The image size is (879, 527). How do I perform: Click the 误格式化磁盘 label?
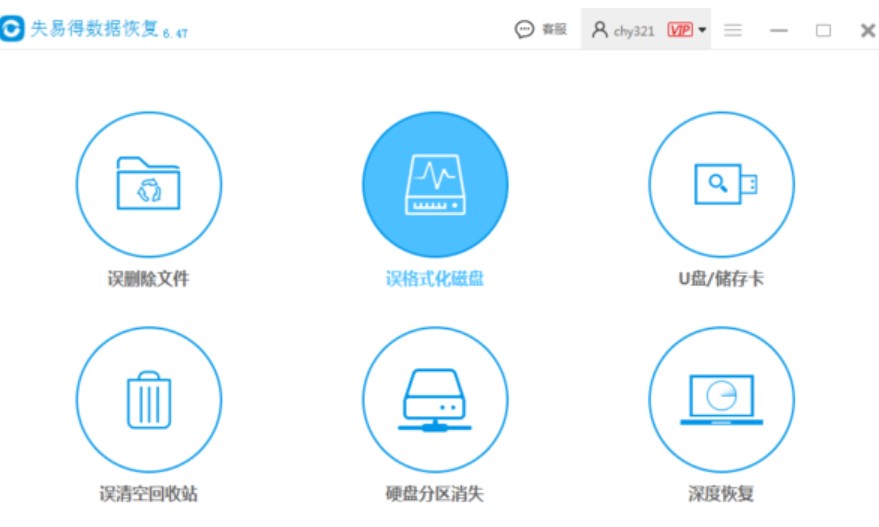435,279
